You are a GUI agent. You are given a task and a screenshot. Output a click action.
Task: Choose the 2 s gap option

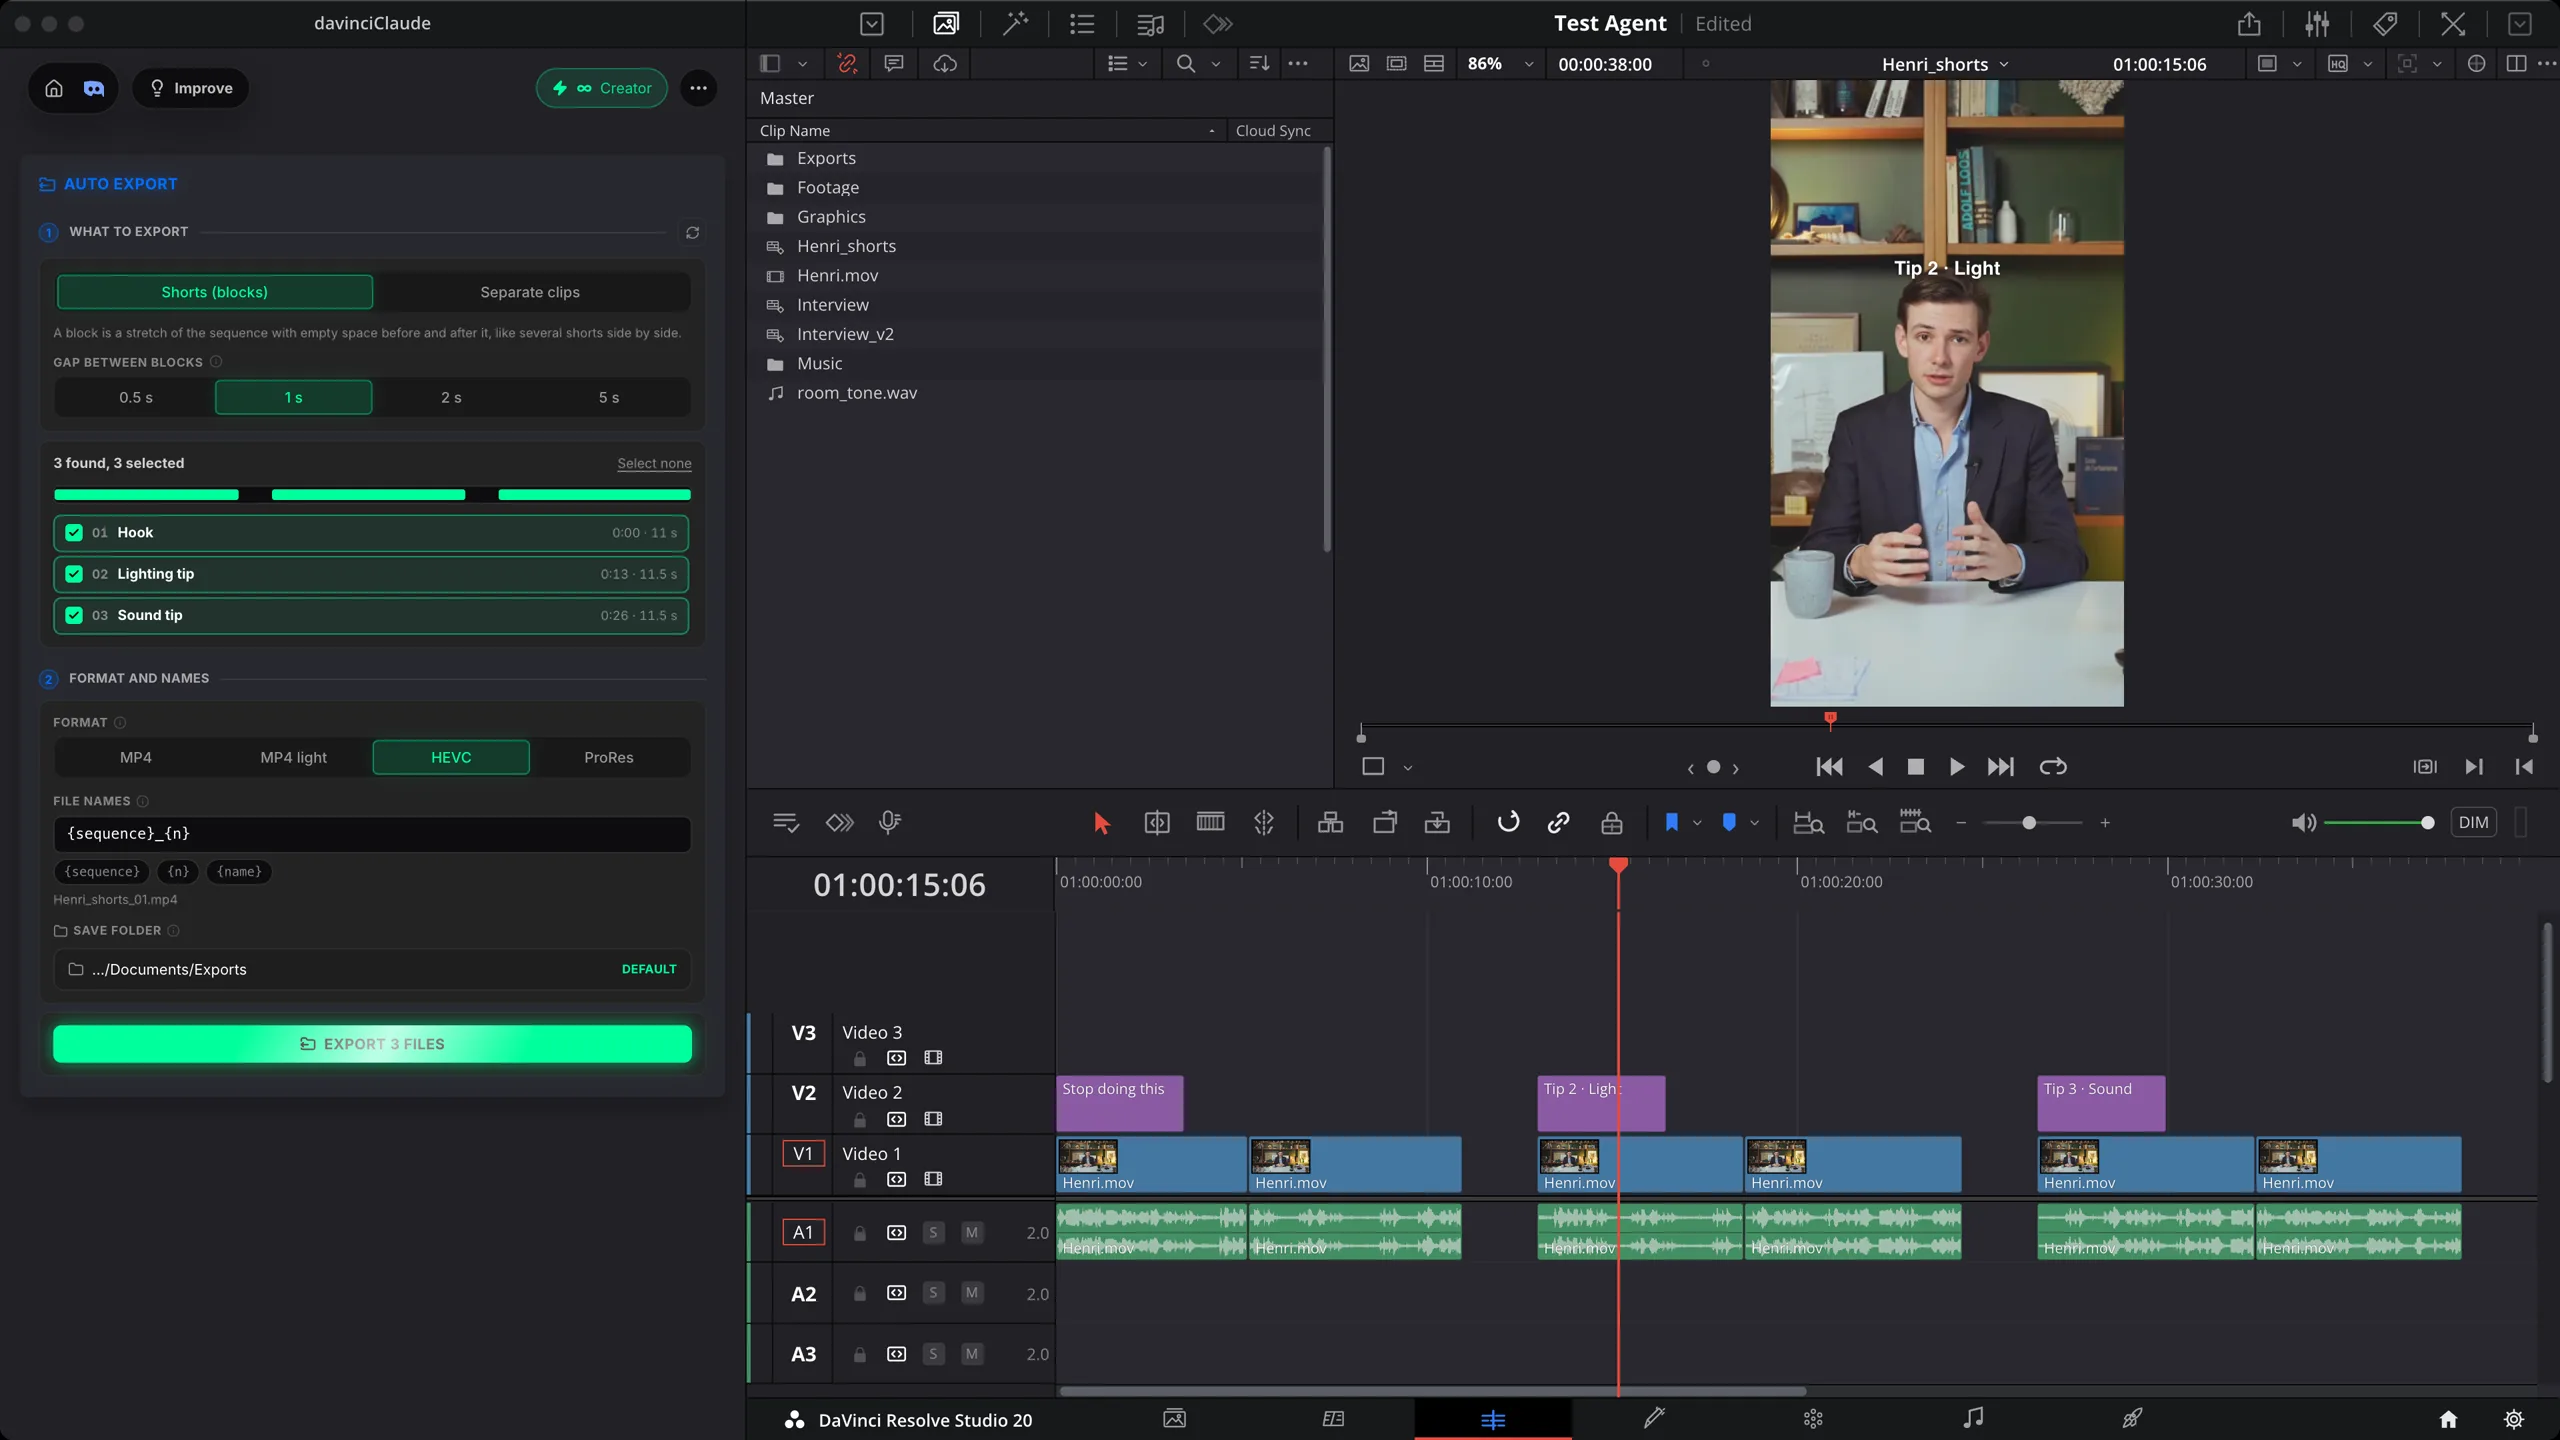(x=451, y=397)
